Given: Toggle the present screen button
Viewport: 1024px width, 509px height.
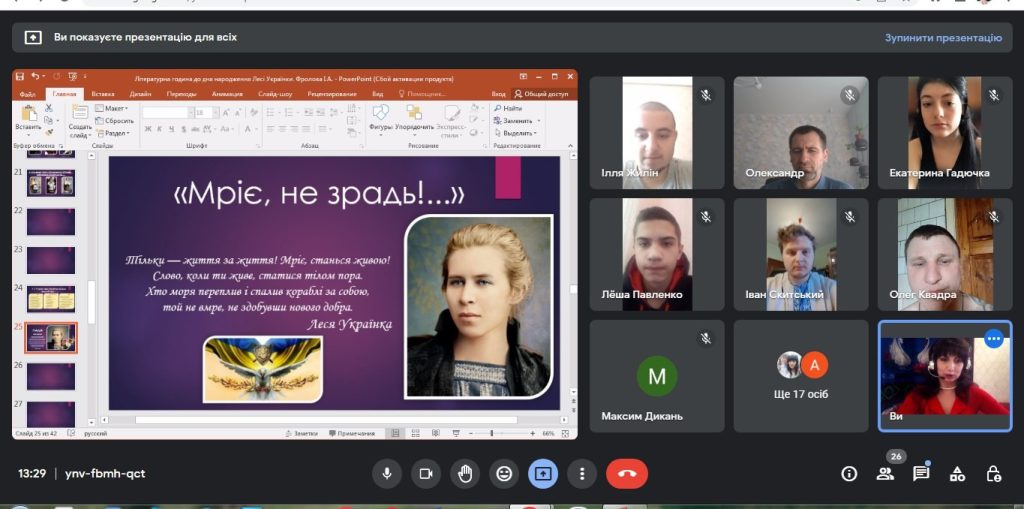Looking at the screenshot, I should tap(543, 473).
